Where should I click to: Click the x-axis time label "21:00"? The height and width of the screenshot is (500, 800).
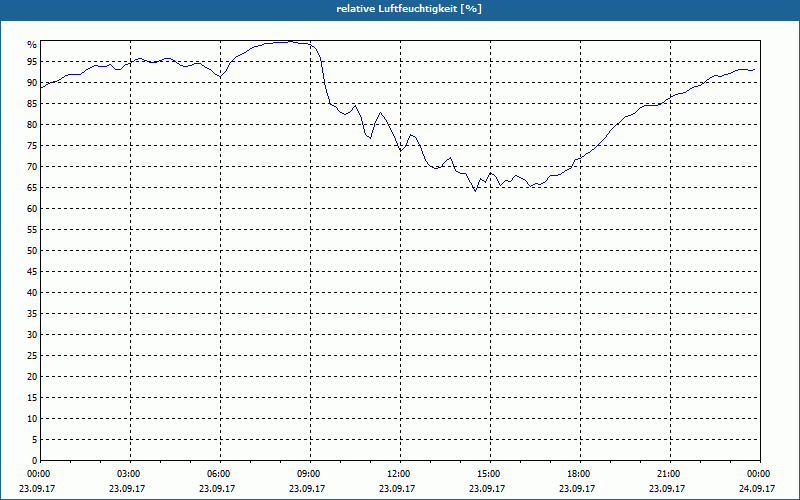(670, 474)
